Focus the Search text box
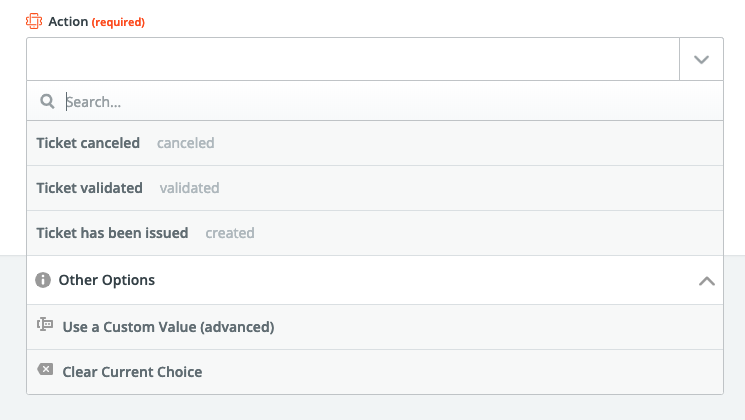This screenshot has width=745, height=420. pos(392,102)
